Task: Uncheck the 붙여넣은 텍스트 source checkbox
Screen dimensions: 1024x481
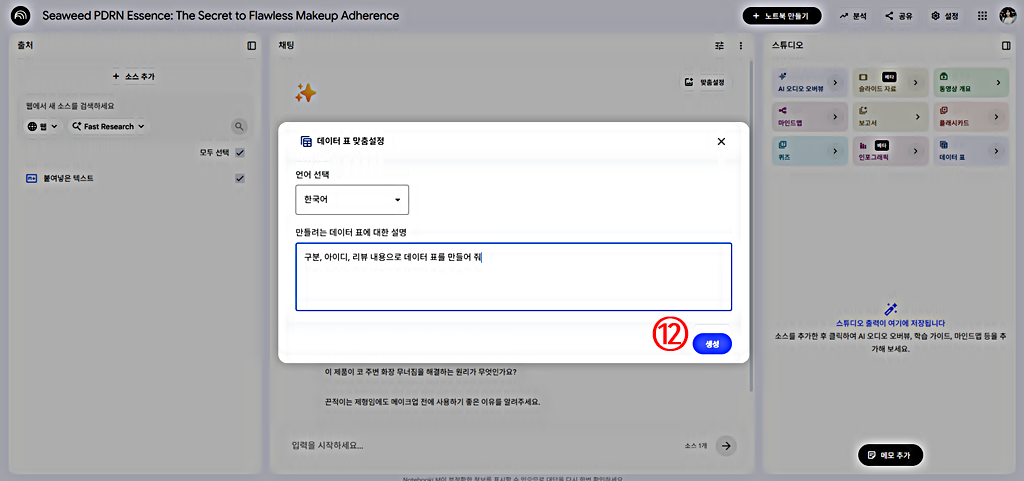Action: pyautogui.click(x=240, y=178)
